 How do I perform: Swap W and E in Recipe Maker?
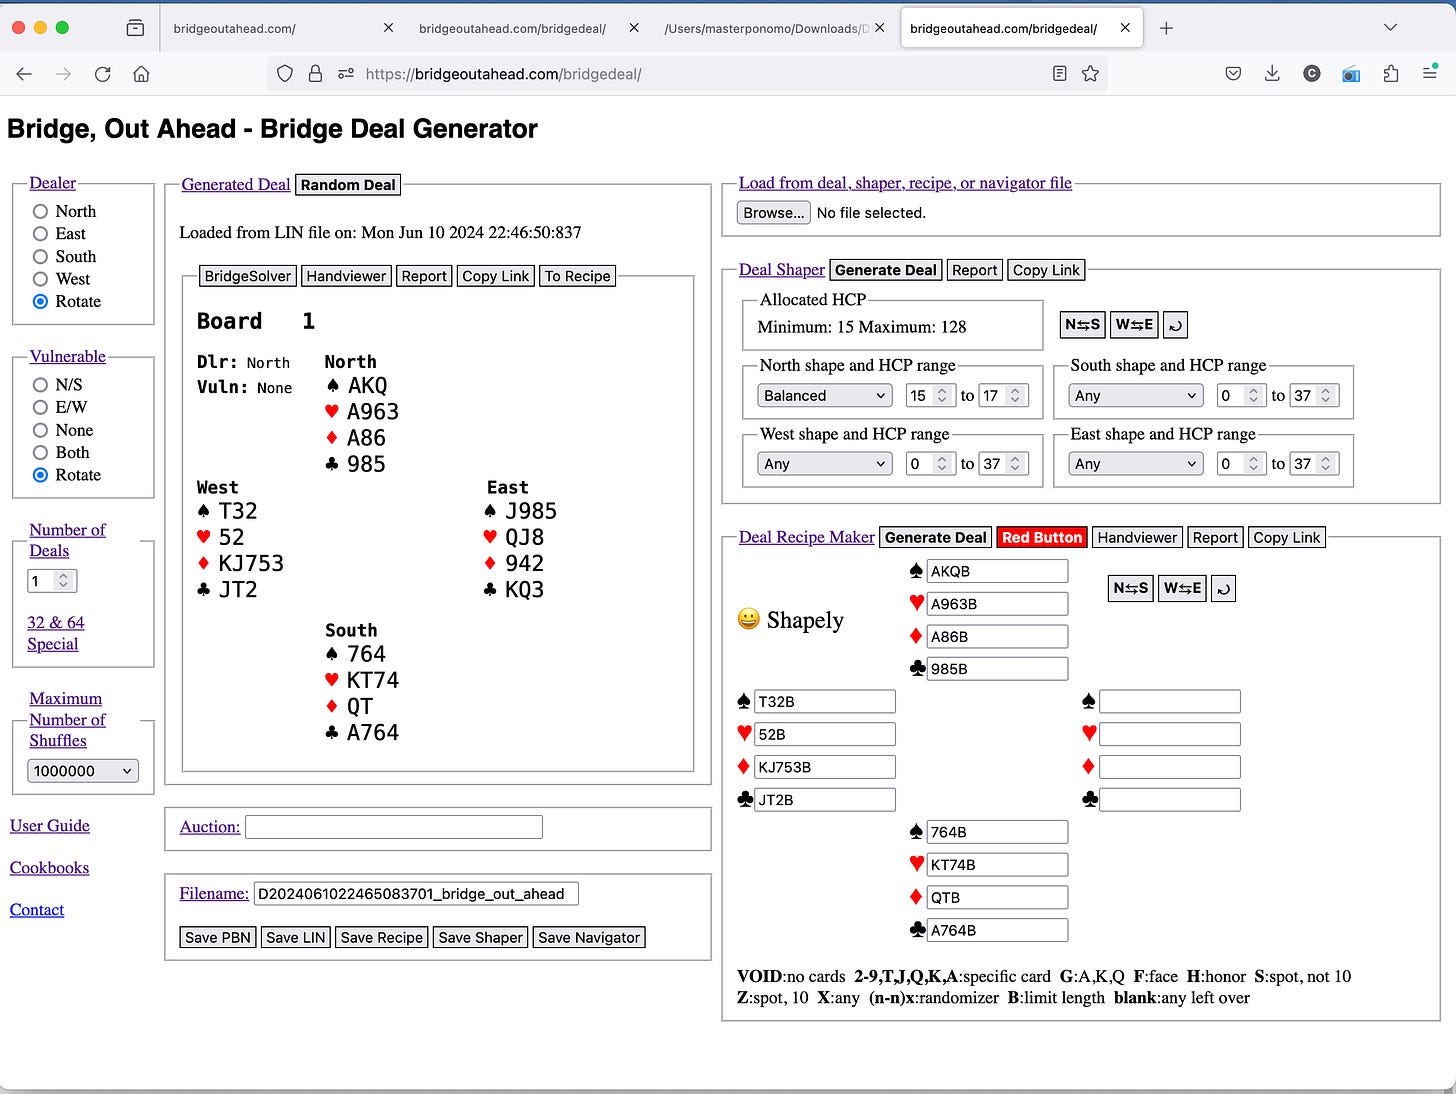click(1182, 588)
